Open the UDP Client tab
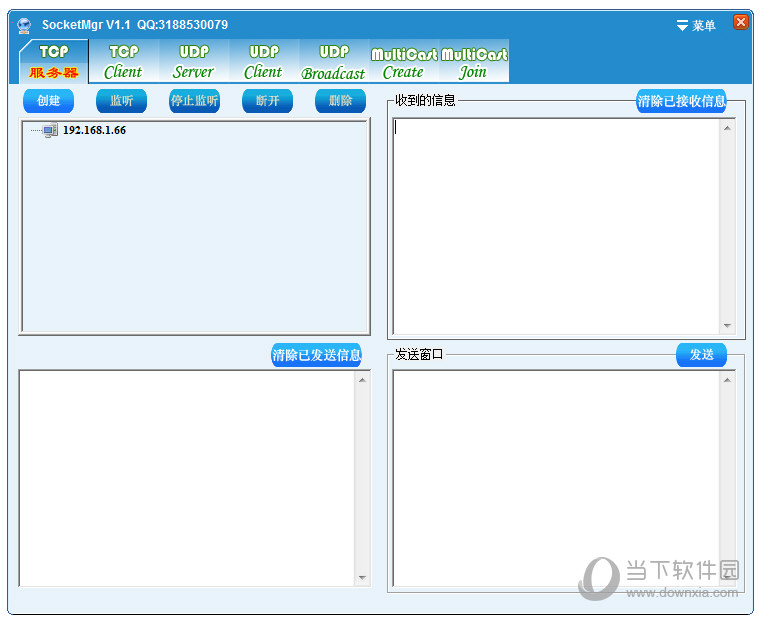 pos(264,61)
